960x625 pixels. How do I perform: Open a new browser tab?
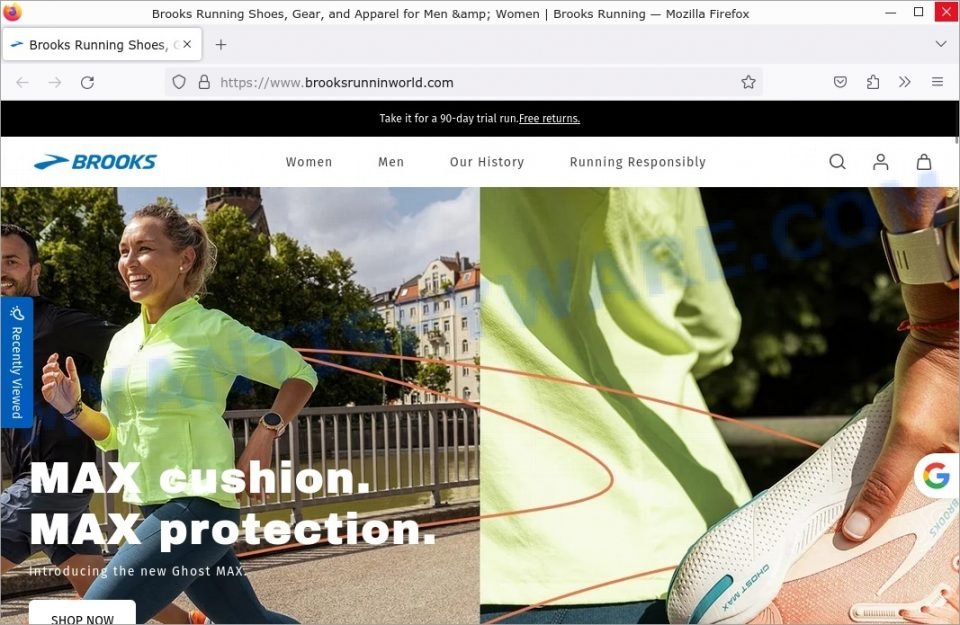(221, 45)
